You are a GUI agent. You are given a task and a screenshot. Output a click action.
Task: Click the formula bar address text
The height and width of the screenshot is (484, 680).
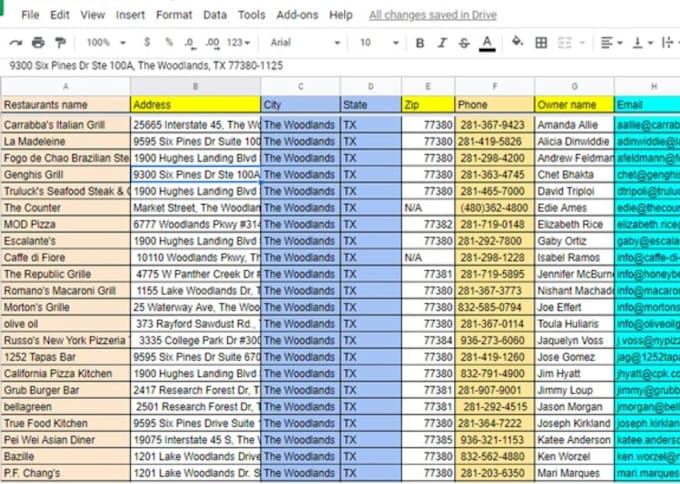(146, 65)
